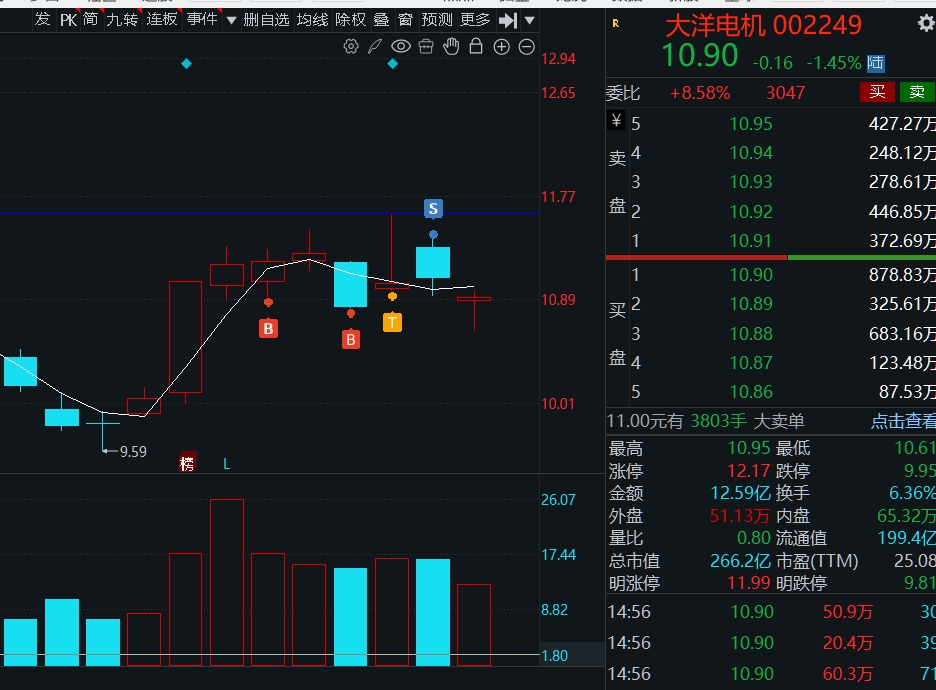The height and width of the screenshot is (690, 936).
Task: Click the R margin-trading badge
Action: click(615, 24)
